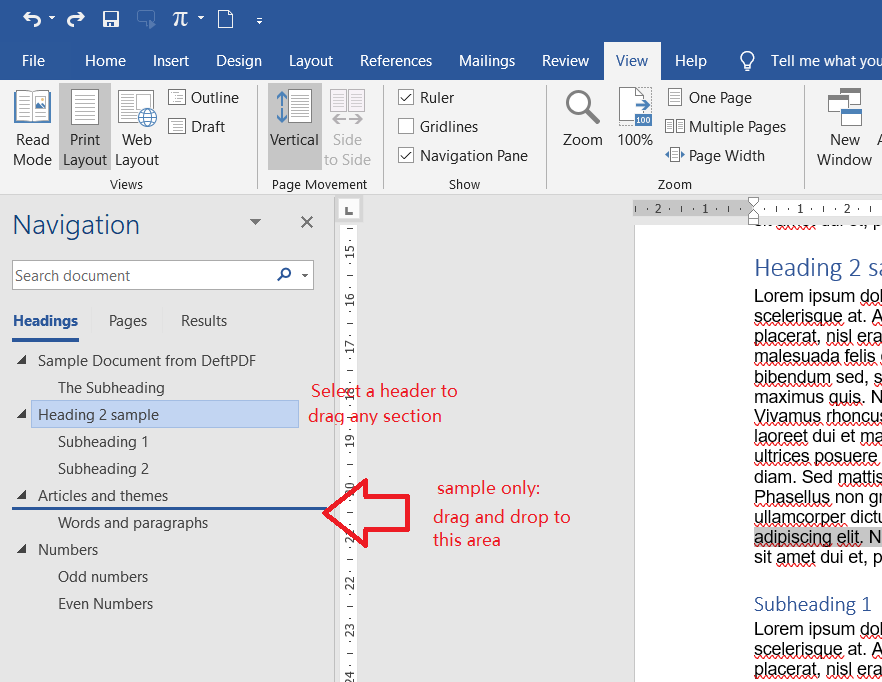The height and width of the screenshot is (682, 882).
Task: Select the Odd numbers heading
Action: pos(103,577)
